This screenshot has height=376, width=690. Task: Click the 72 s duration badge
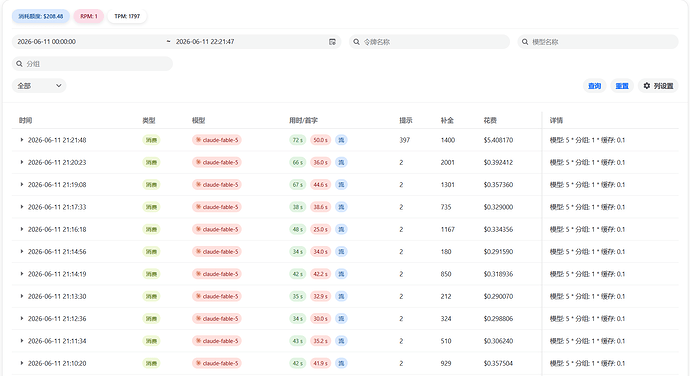coord(298,140)
